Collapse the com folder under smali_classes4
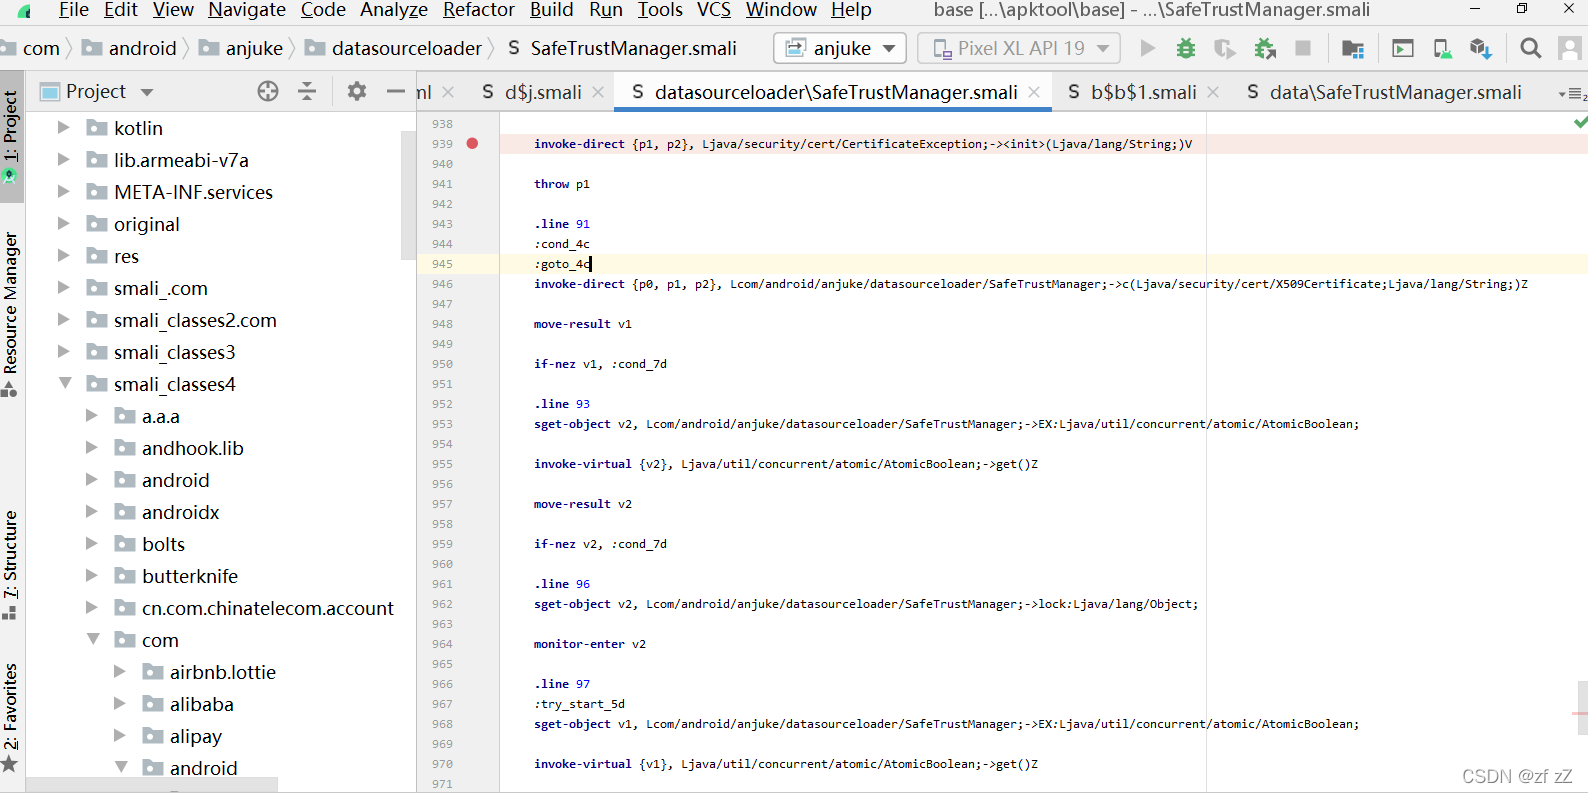The height and width of the screenshot is (793, 1588). 92,640
